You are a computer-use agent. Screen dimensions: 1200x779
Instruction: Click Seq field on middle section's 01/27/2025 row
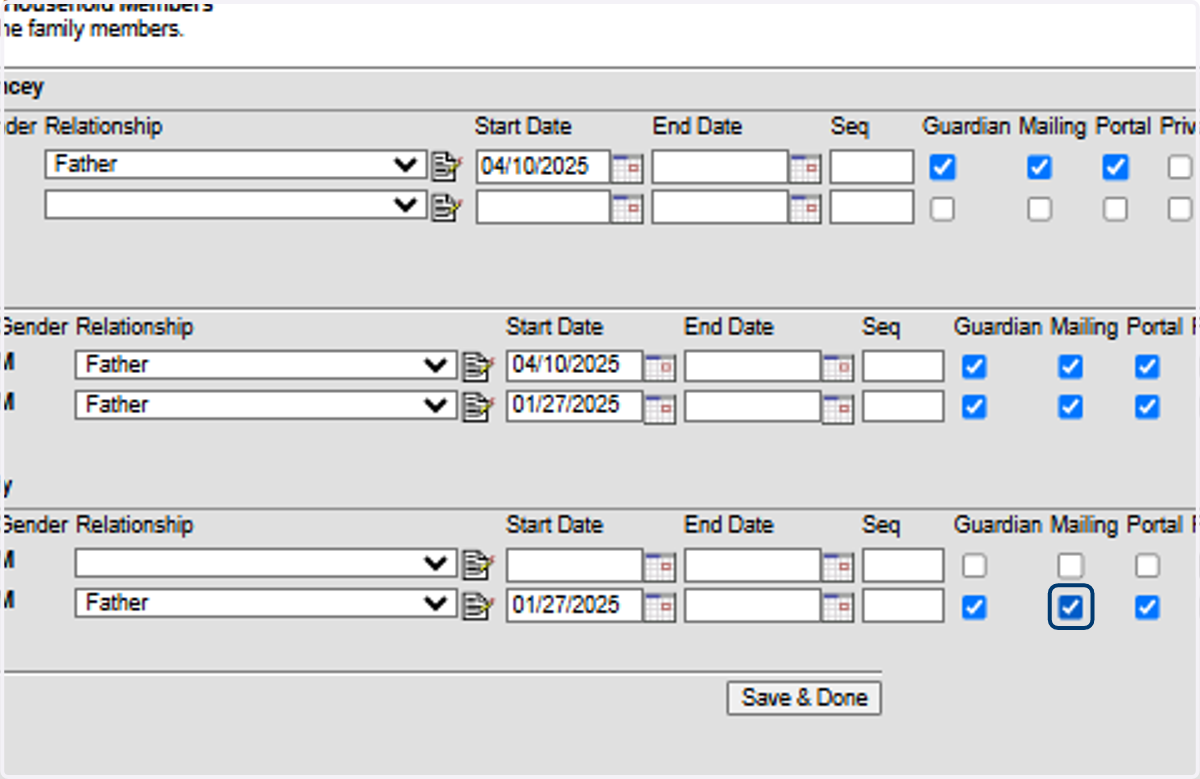click(903, 405)
